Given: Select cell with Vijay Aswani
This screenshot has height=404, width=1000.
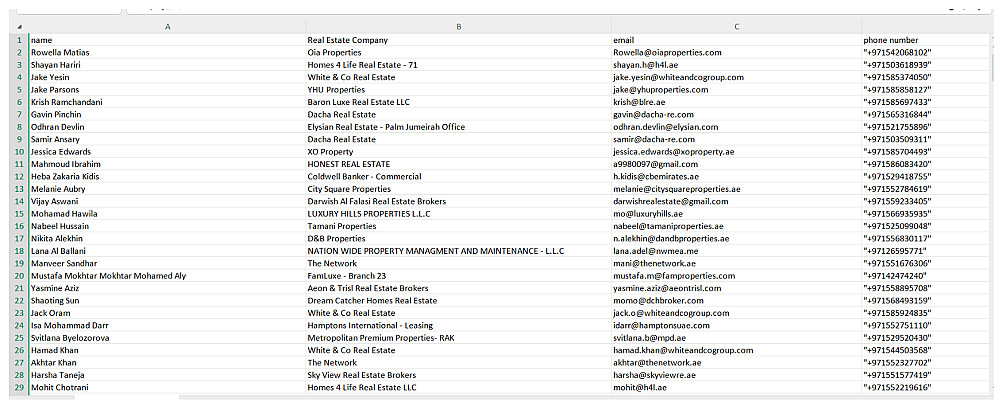Looking at the screenshot, I should 167,202.
